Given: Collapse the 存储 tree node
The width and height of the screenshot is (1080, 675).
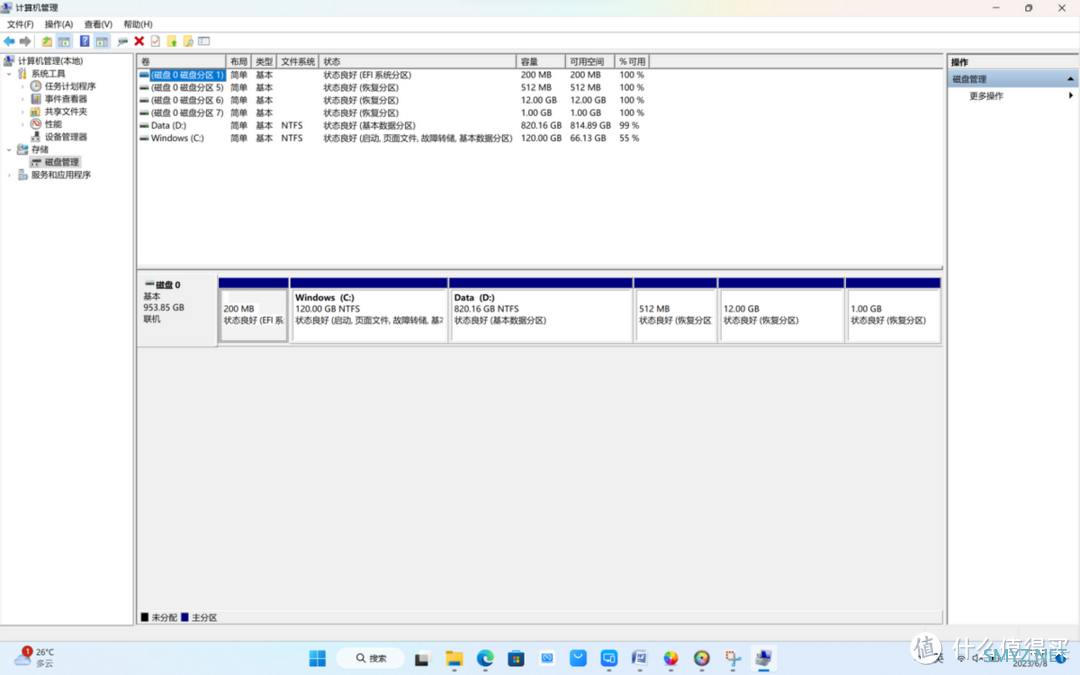Looking at the screenshot, I should coord(9,149).
